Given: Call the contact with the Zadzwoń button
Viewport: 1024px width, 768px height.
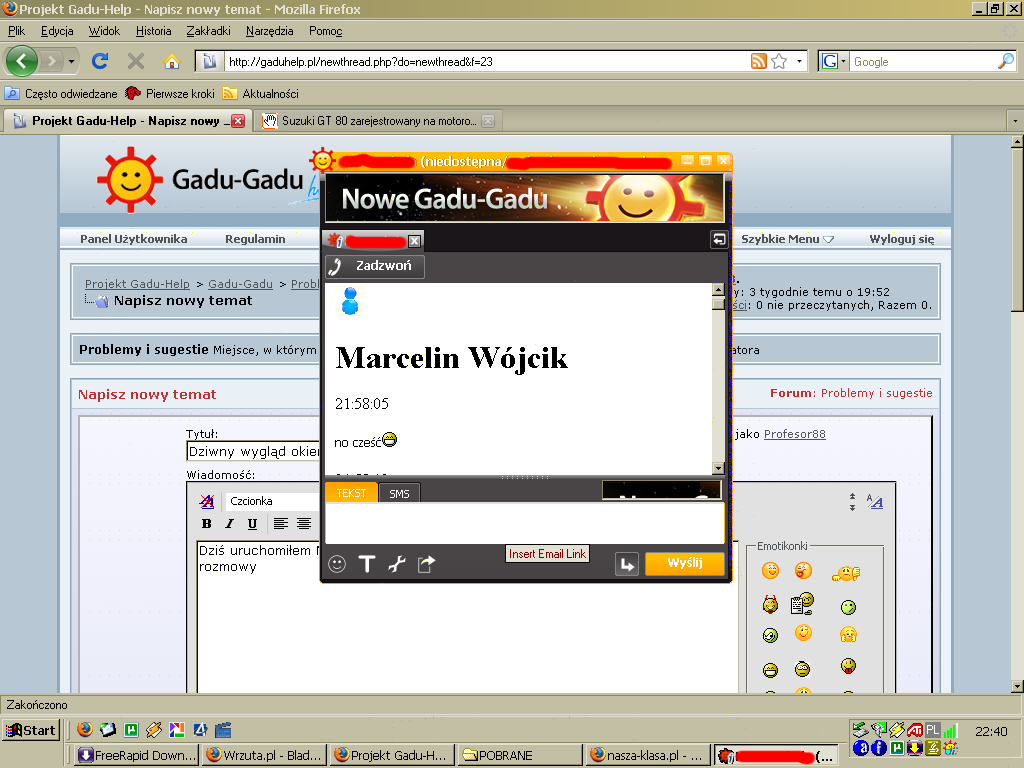Looking at the screenshot, I should pos(375,266).
